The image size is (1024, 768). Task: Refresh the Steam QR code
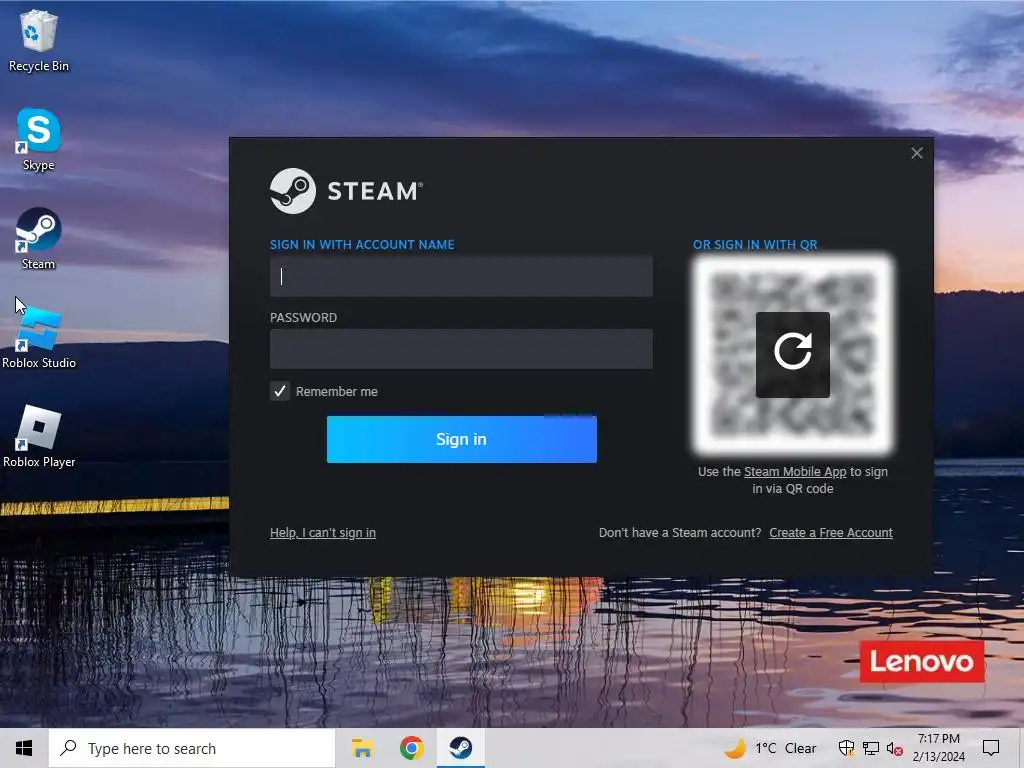pos(792,355)
